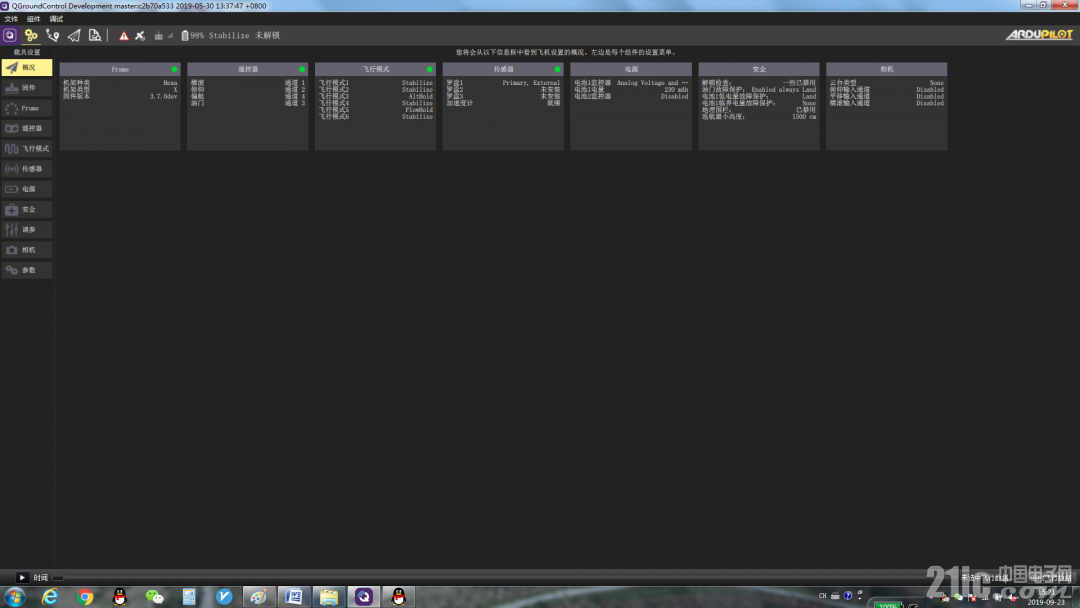Click the 电源 summary card header
This screenshot has height=608, width=1080.
pyautogui.click(x=631, y=70)
